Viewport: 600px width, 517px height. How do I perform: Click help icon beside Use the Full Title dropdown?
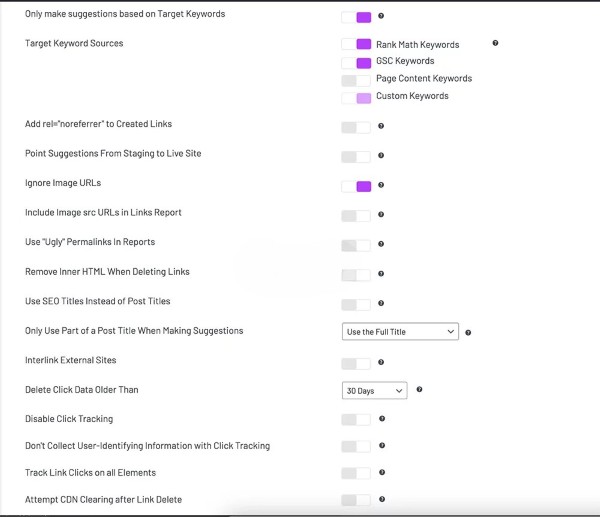[x=468, y=332]
